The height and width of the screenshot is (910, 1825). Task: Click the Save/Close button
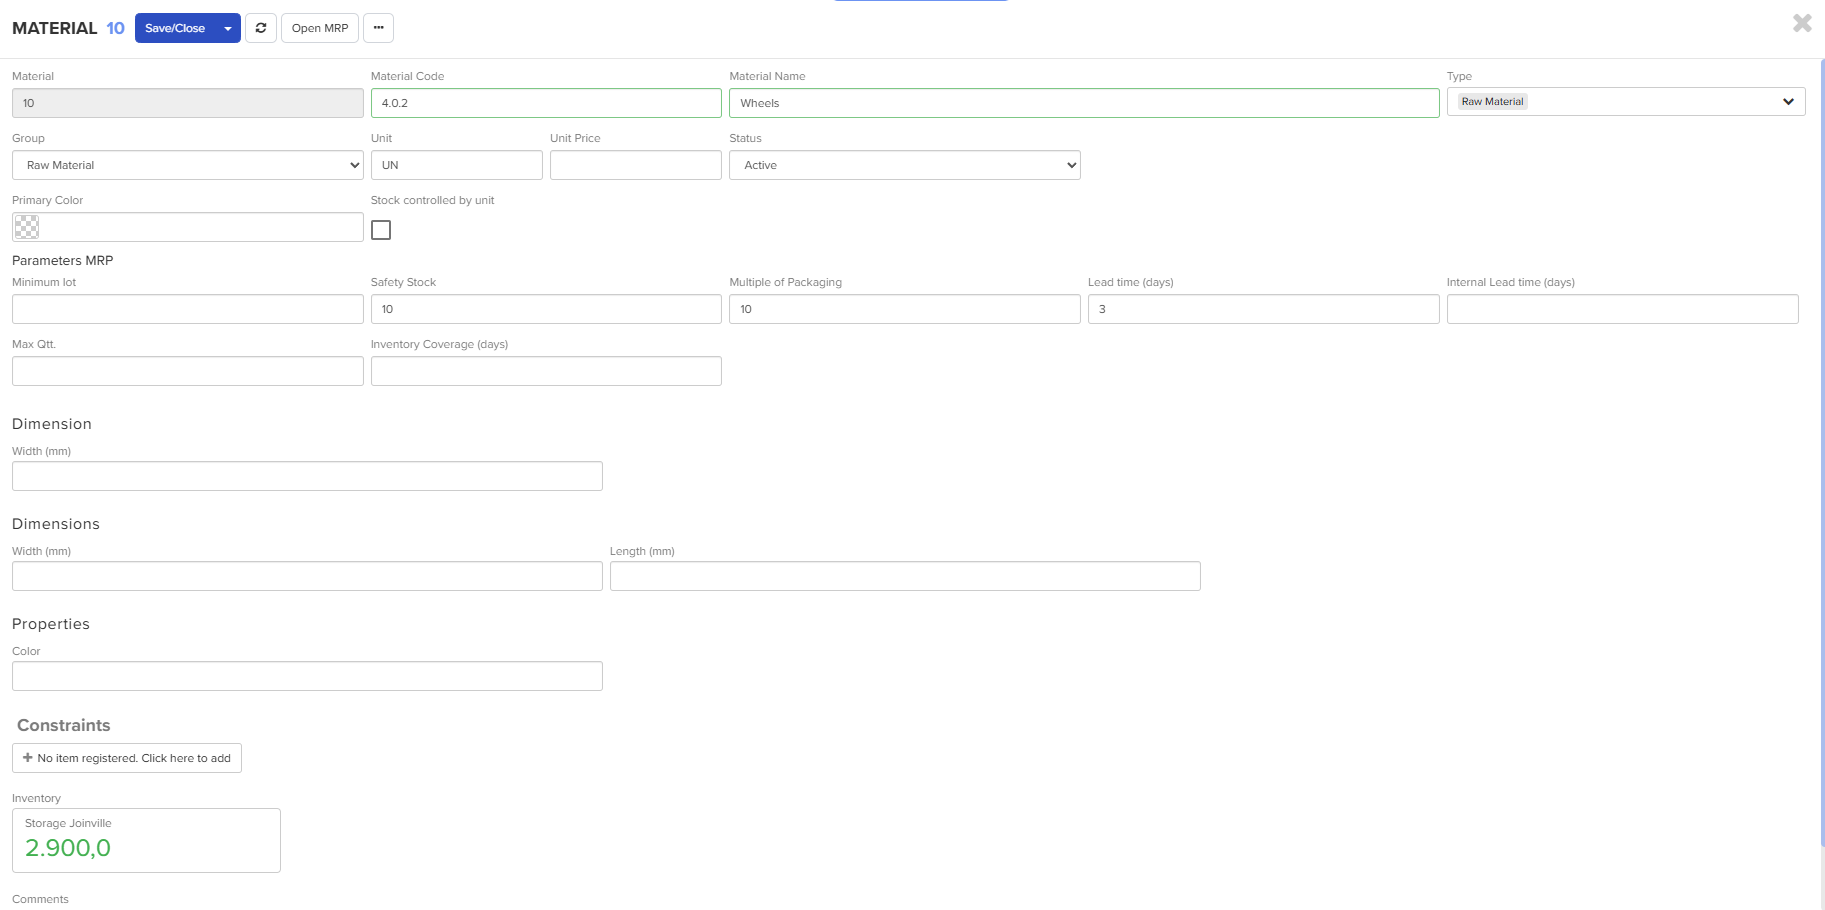click(176, 28)
